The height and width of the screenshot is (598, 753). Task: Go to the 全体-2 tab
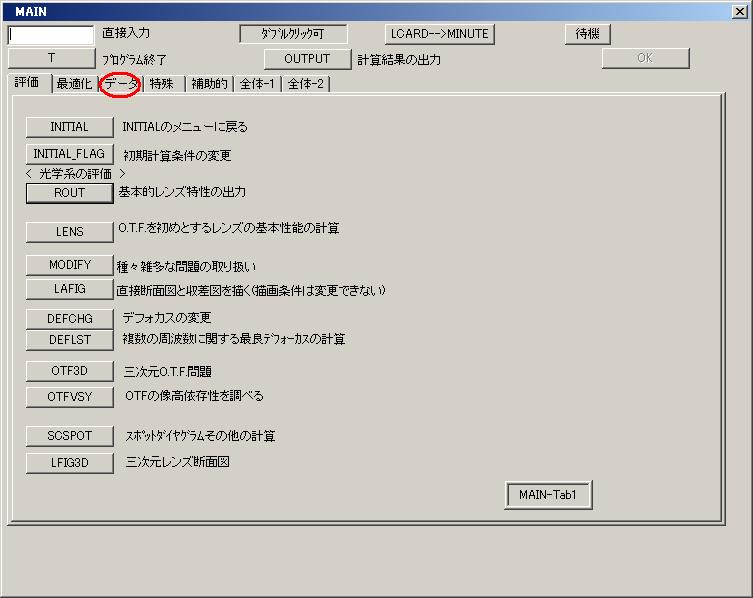point(306,84)
